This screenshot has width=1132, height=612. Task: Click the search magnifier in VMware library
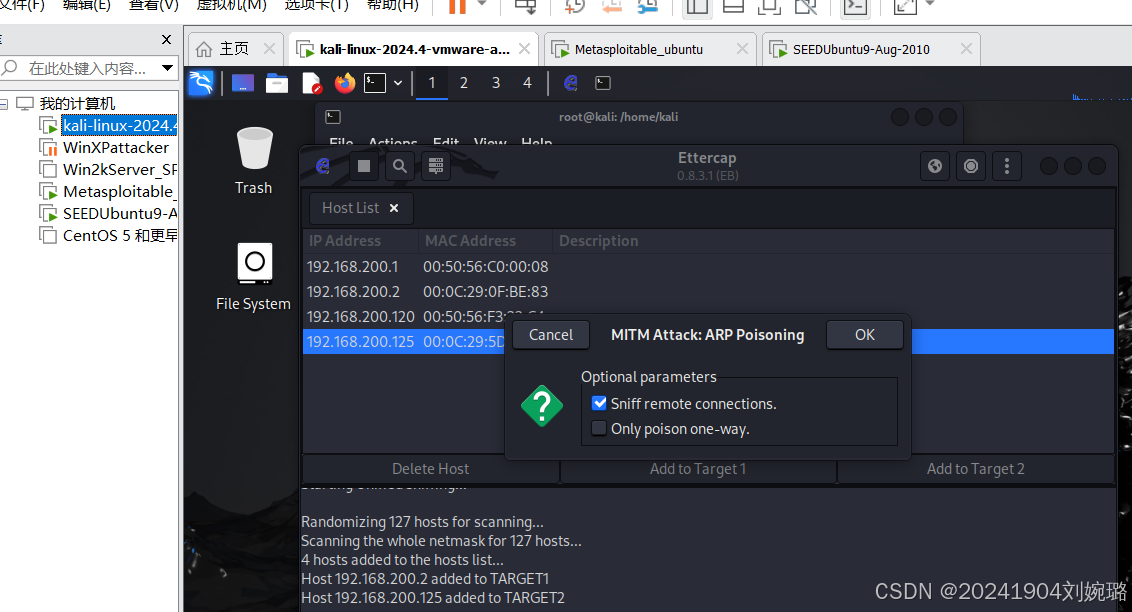10,68
